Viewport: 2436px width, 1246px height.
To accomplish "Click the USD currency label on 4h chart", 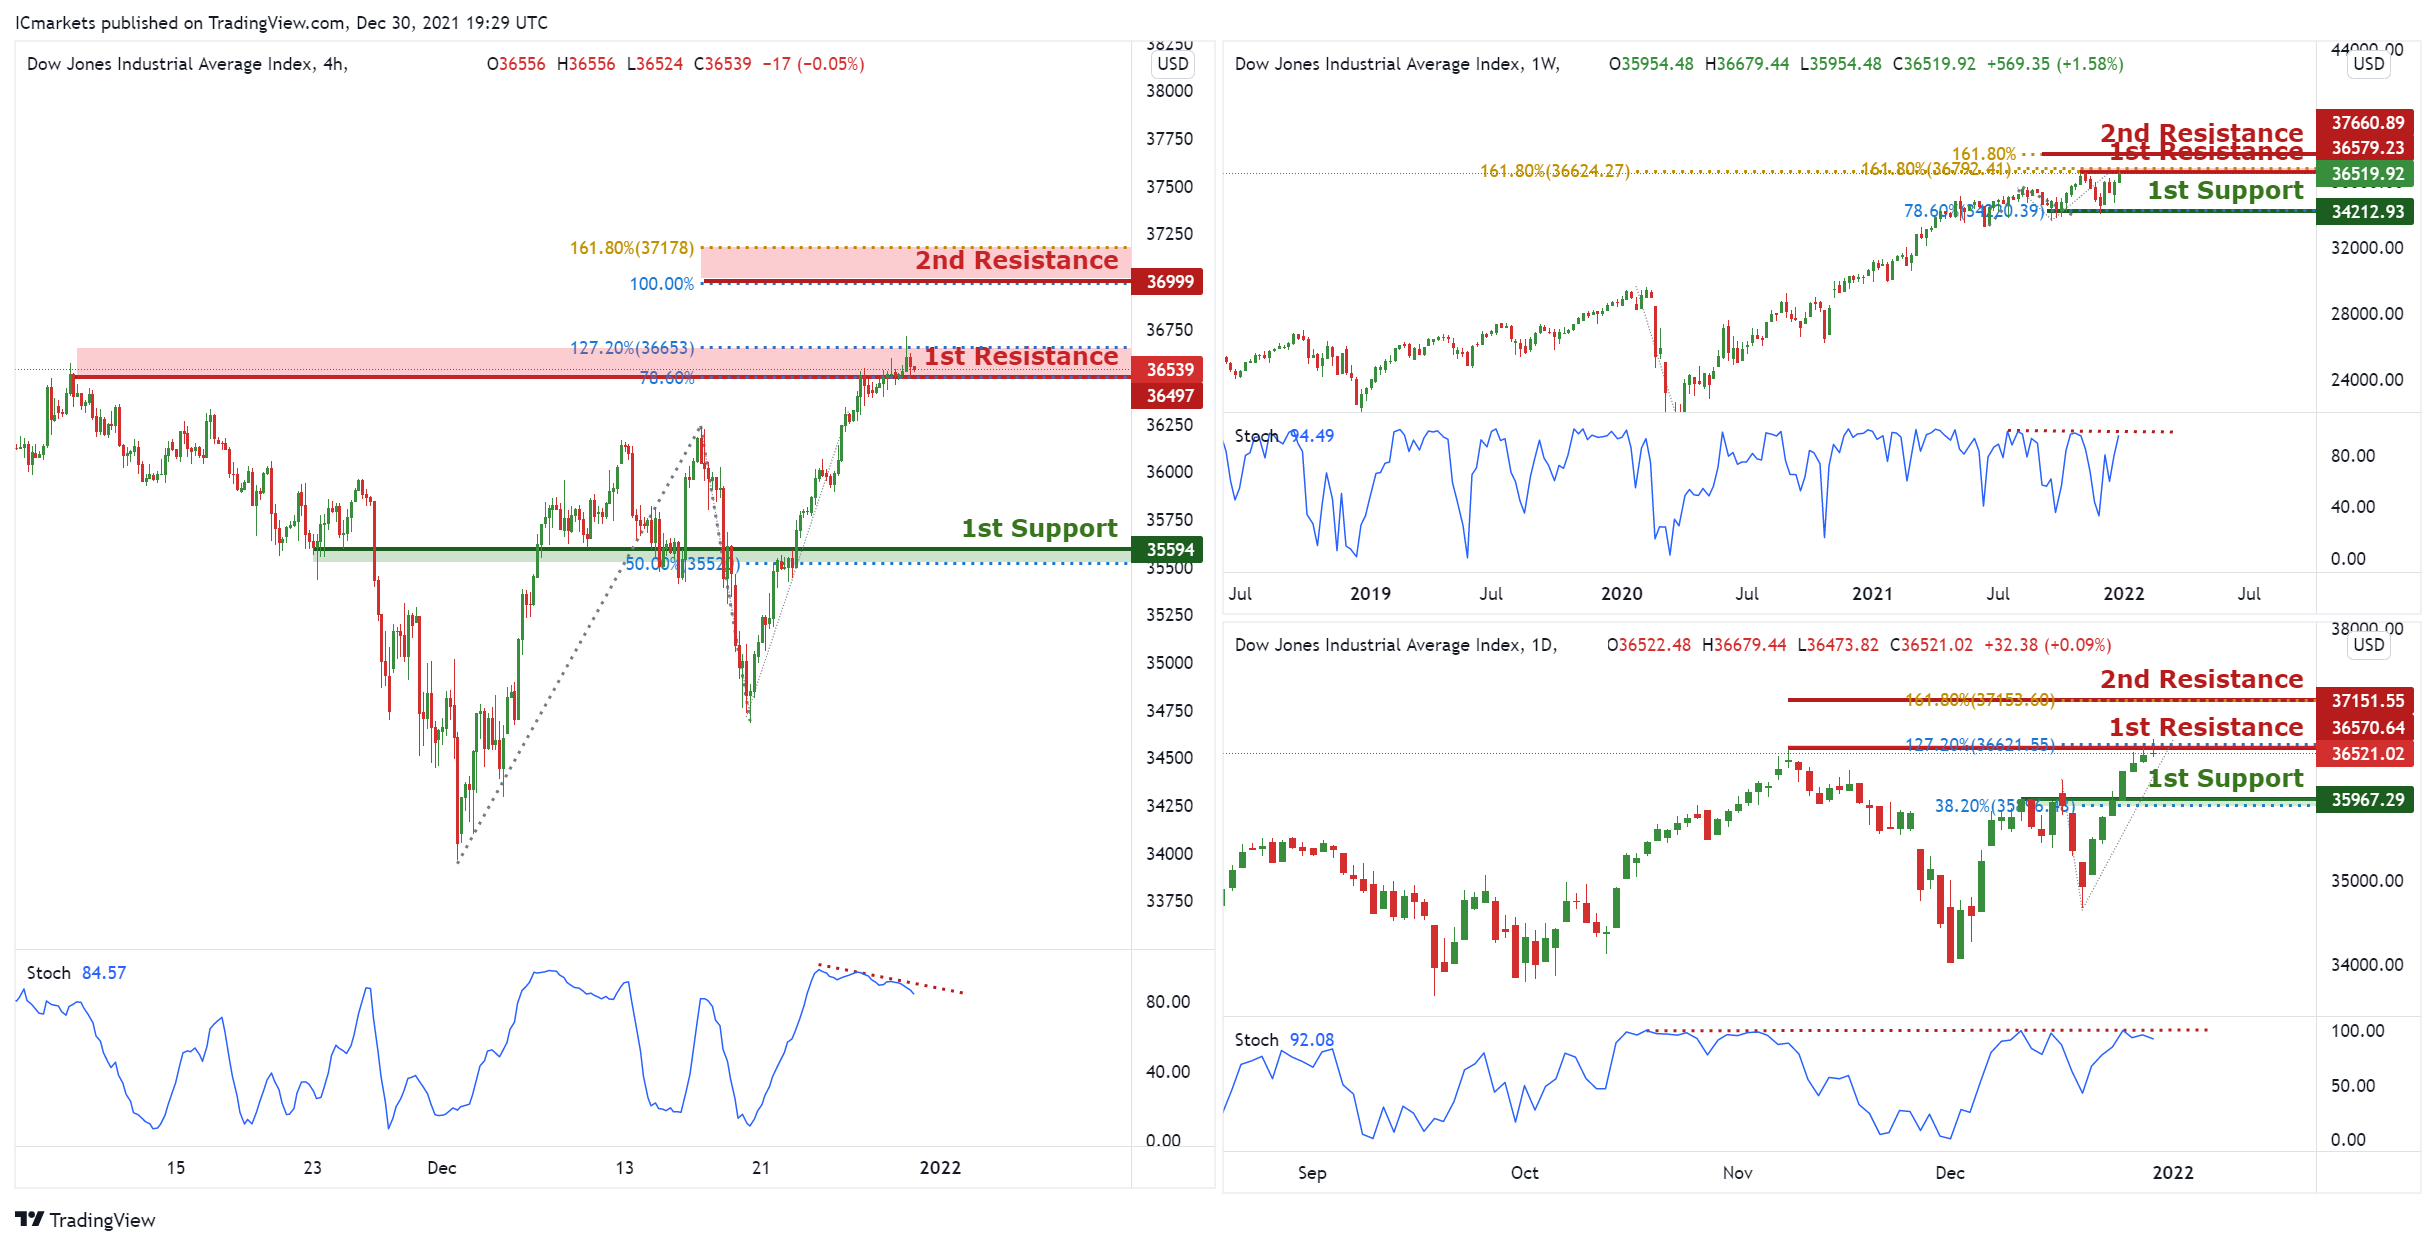I will coord(1172,64).
